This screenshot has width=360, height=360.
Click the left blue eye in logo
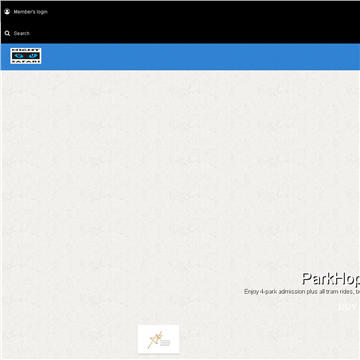click(x=19, y=56)
